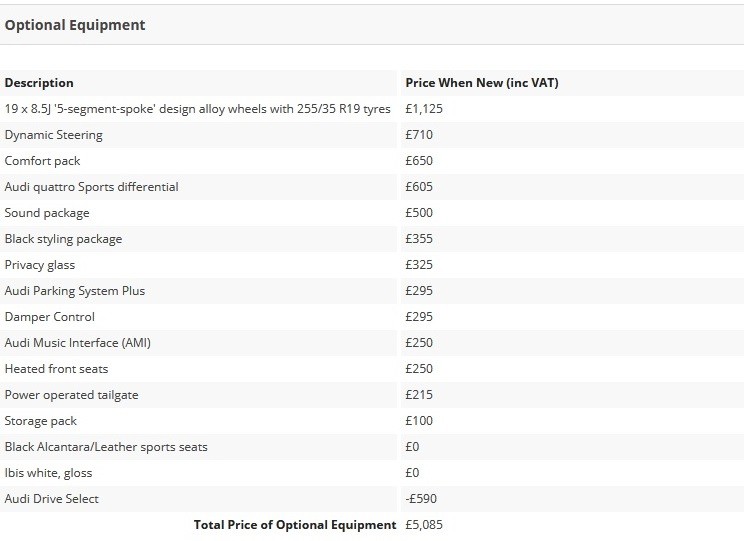Click the Ibis white, gloss entry
The width and height of the screenshot is (744, 541).
48,473
